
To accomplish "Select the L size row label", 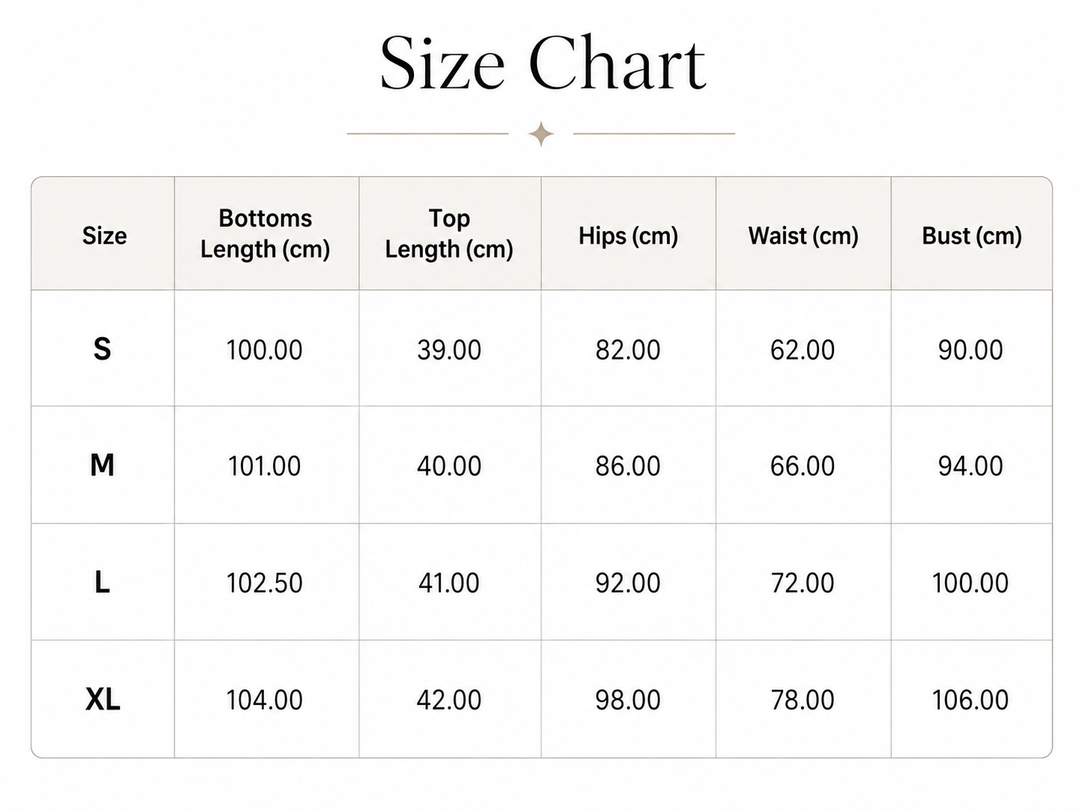I will [x=102, y=583].
